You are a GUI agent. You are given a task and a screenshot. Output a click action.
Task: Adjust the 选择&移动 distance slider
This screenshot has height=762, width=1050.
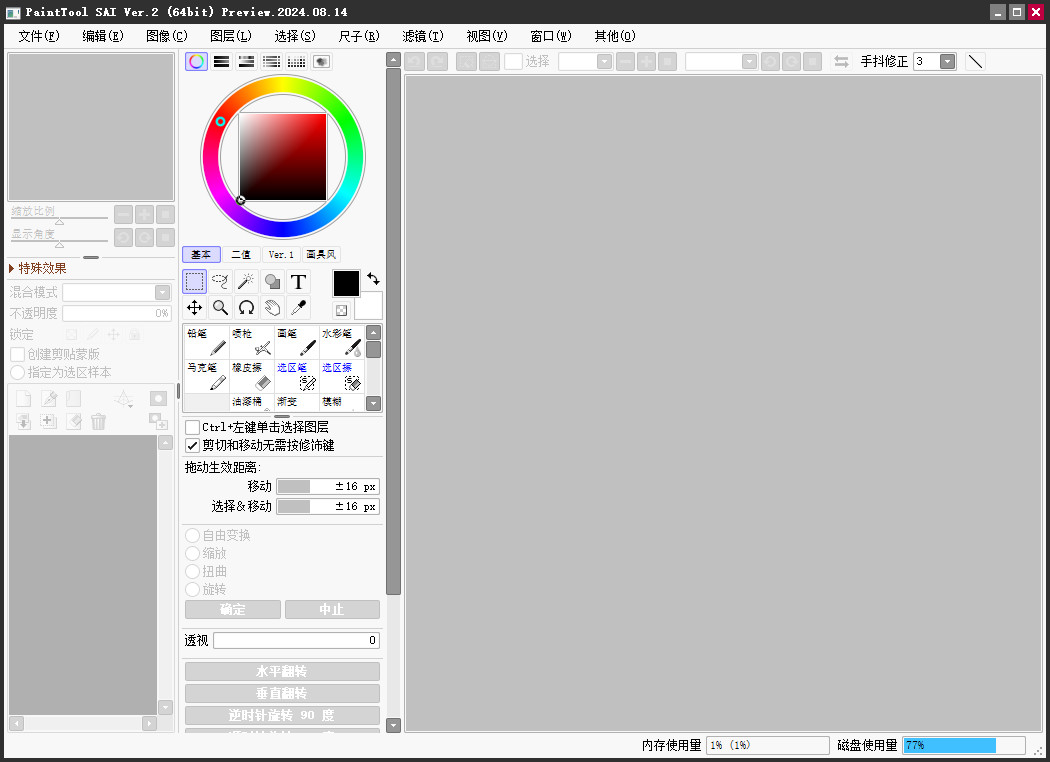pos(328,507)
